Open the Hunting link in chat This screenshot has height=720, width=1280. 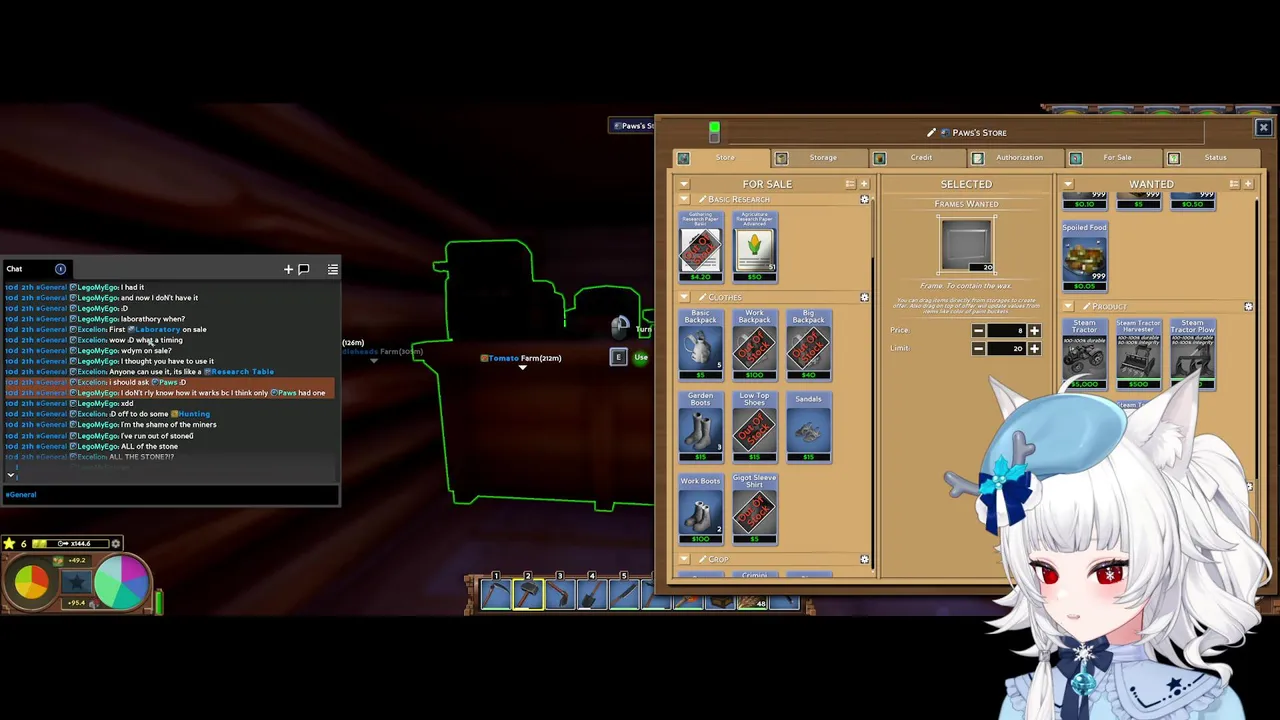coord(190,414)
